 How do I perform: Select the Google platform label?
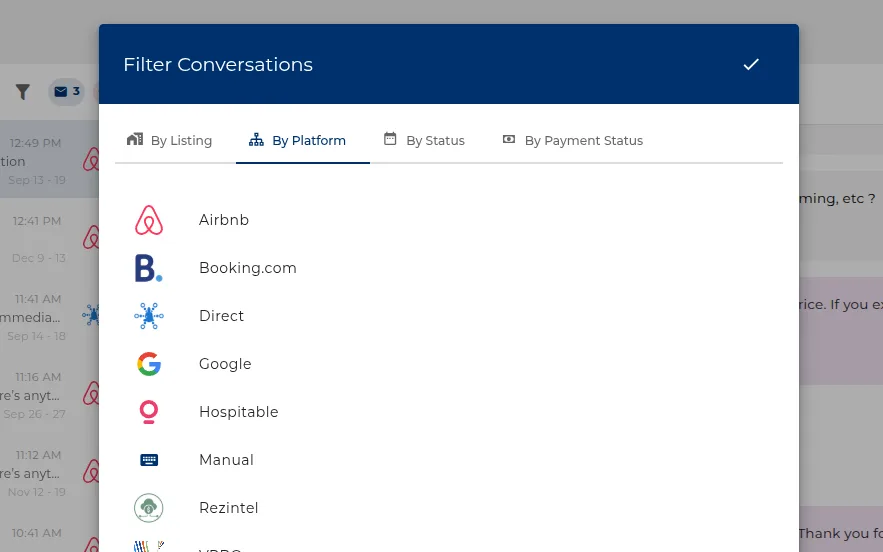pos(225,364)
